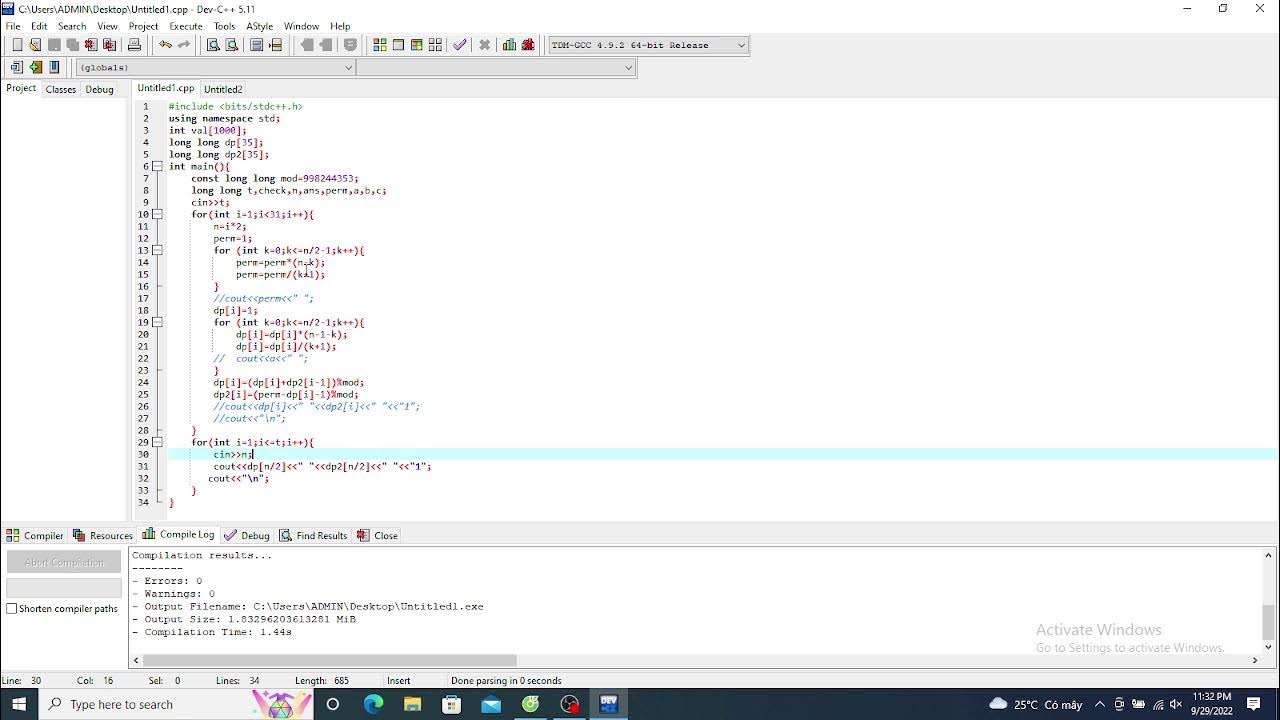
Task: Click the Close tab in the bottom panel
Action: point(377,535)
